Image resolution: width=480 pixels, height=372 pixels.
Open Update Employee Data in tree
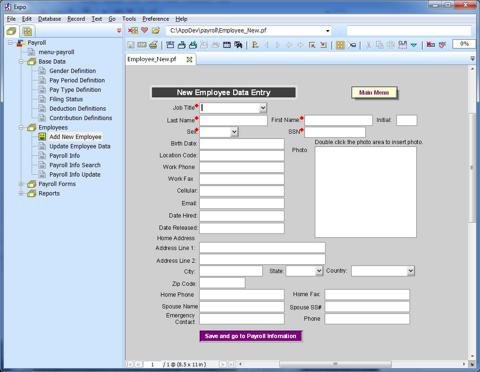click(x=80, y=146)
